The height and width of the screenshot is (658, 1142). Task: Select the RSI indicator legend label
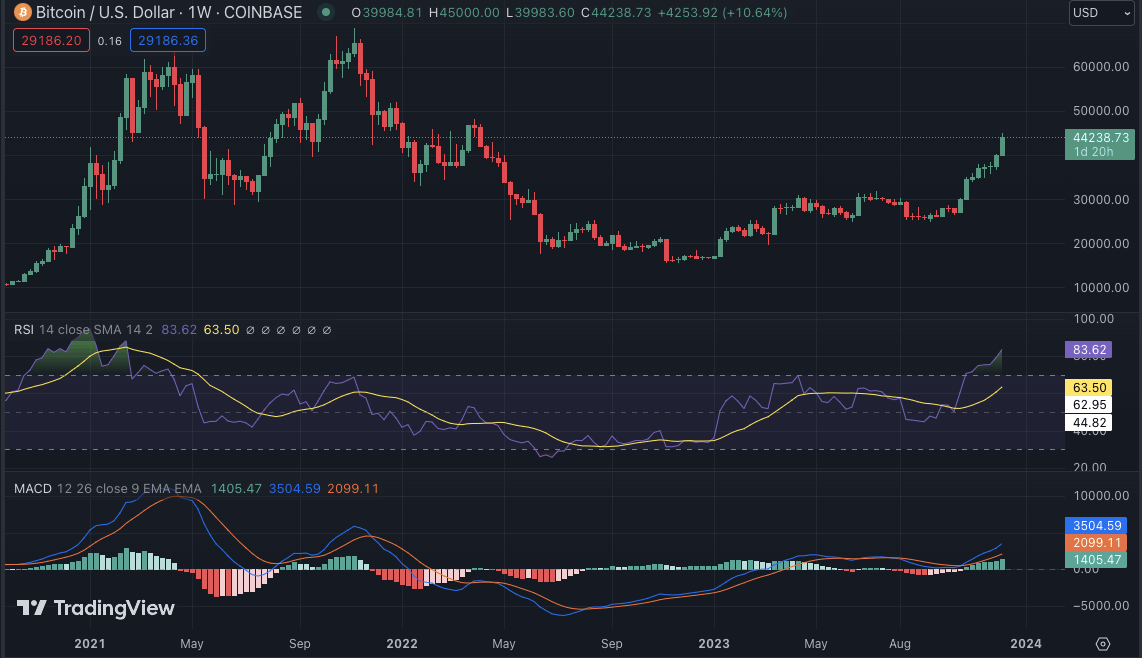coord(25,329)
